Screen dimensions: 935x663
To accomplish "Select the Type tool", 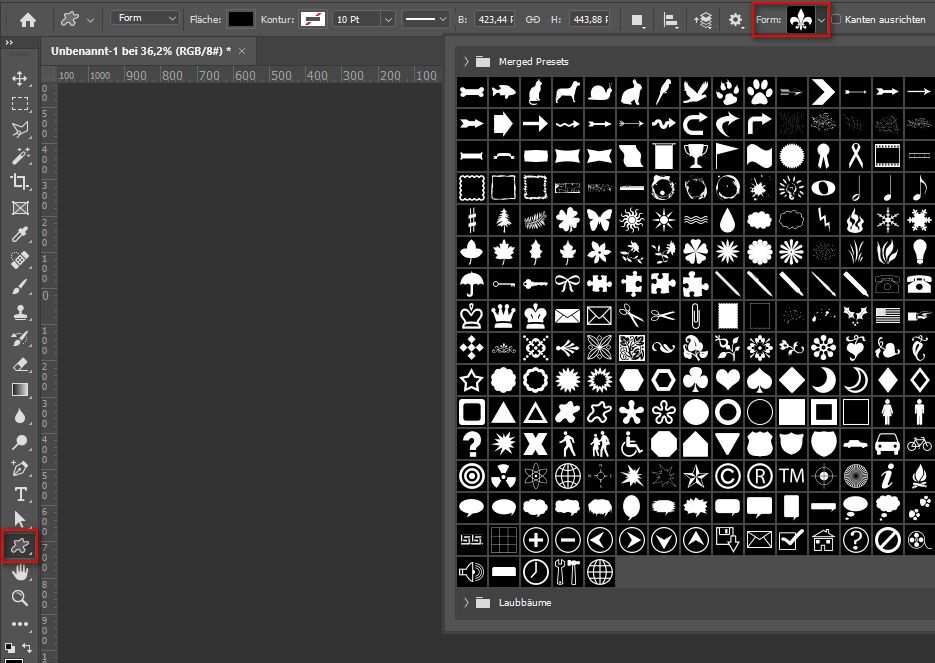I will click(x=20, y=494).
